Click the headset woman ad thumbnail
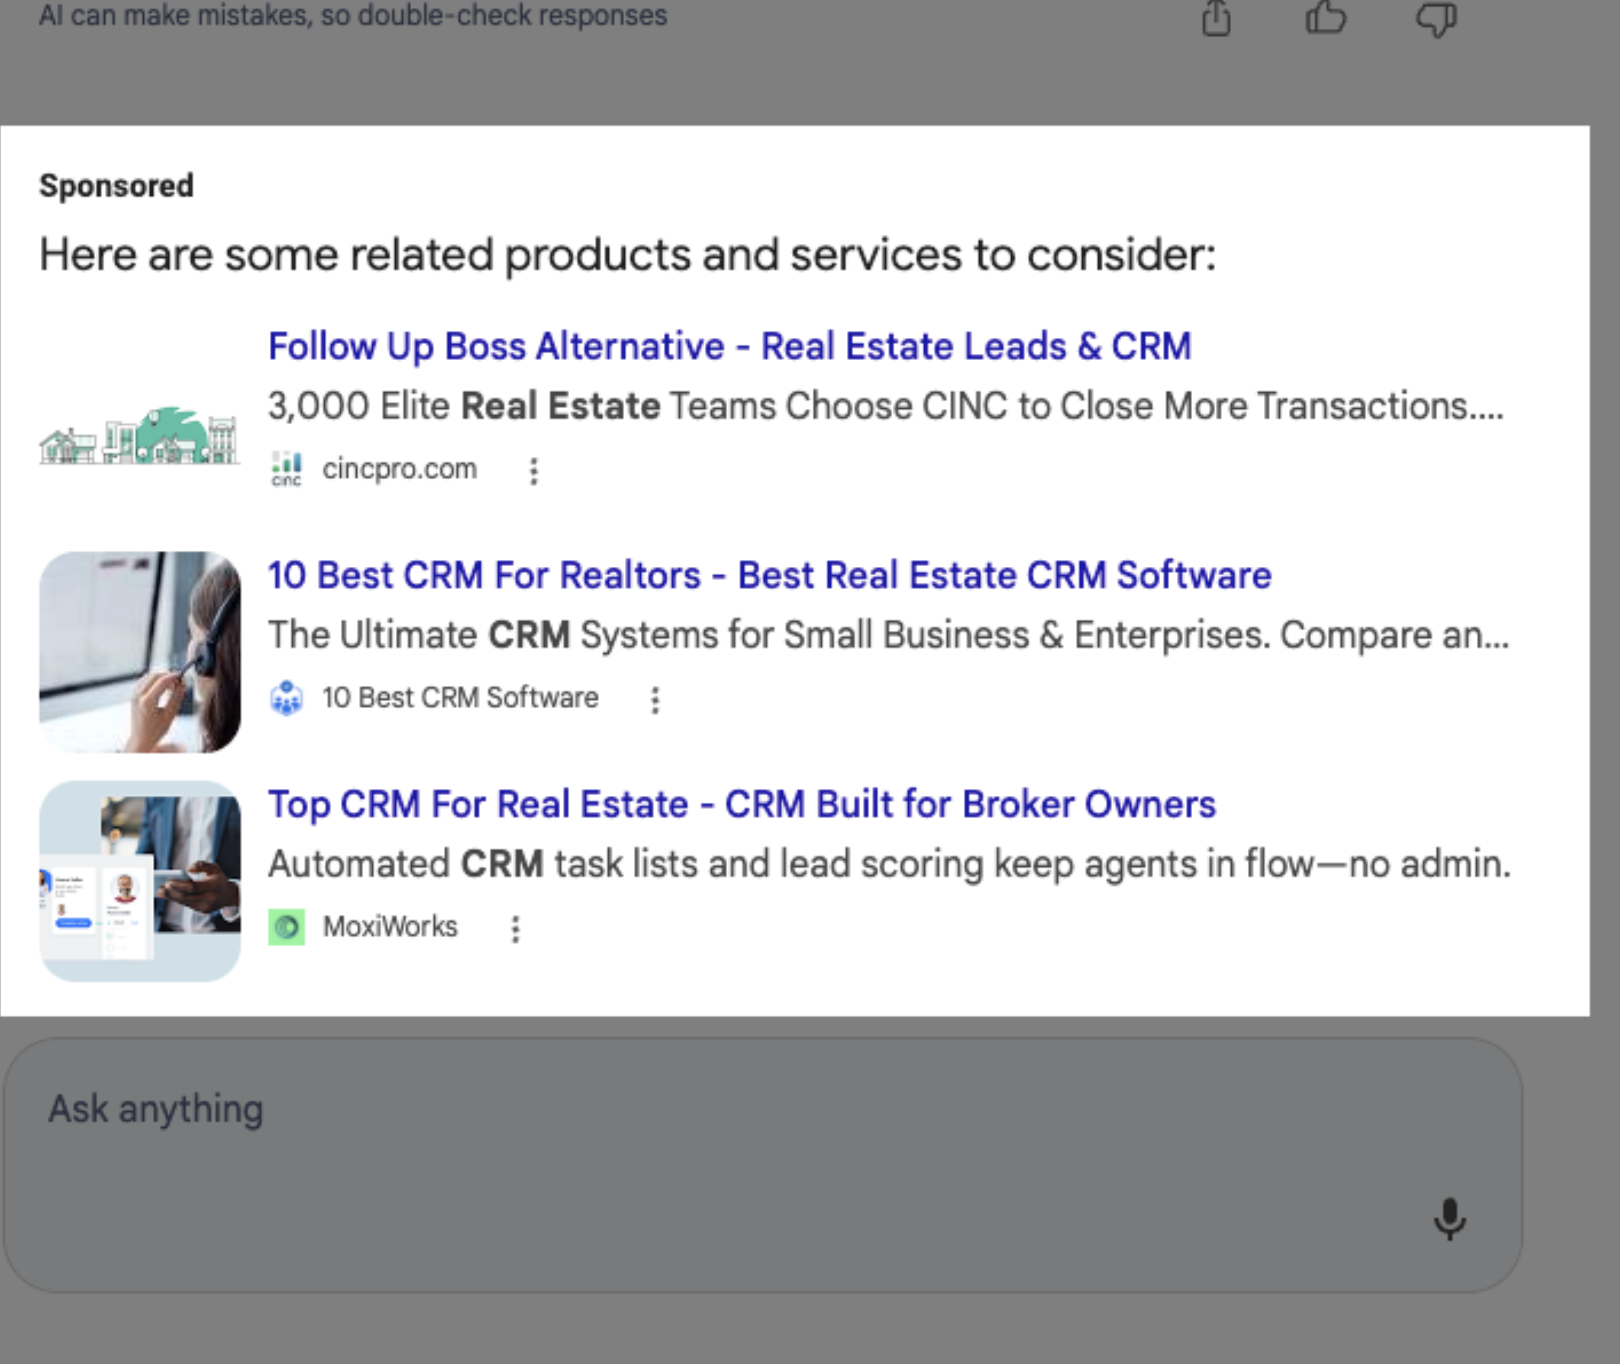 pos(139,651)
